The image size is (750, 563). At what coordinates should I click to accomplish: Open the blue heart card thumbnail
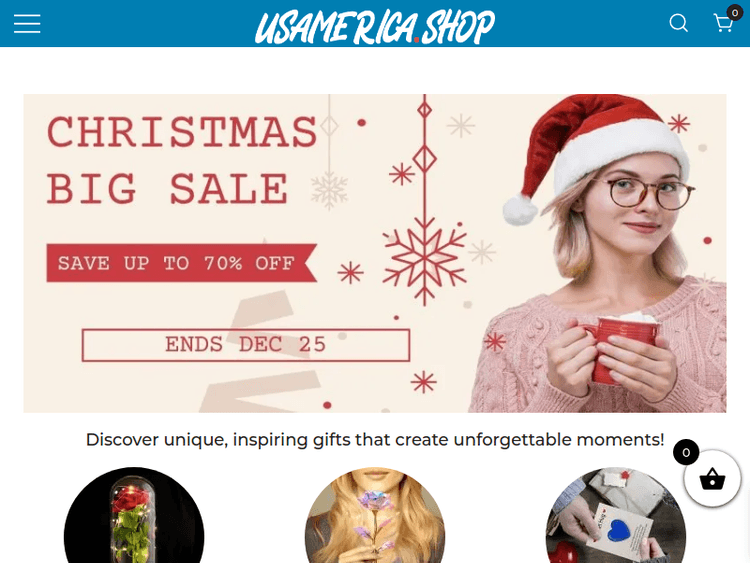pyautogui.click(x=616, y=515)
